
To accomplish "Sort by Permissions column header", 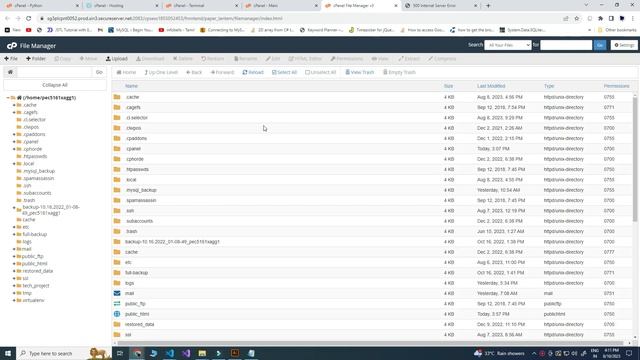I will click(616, 86).
